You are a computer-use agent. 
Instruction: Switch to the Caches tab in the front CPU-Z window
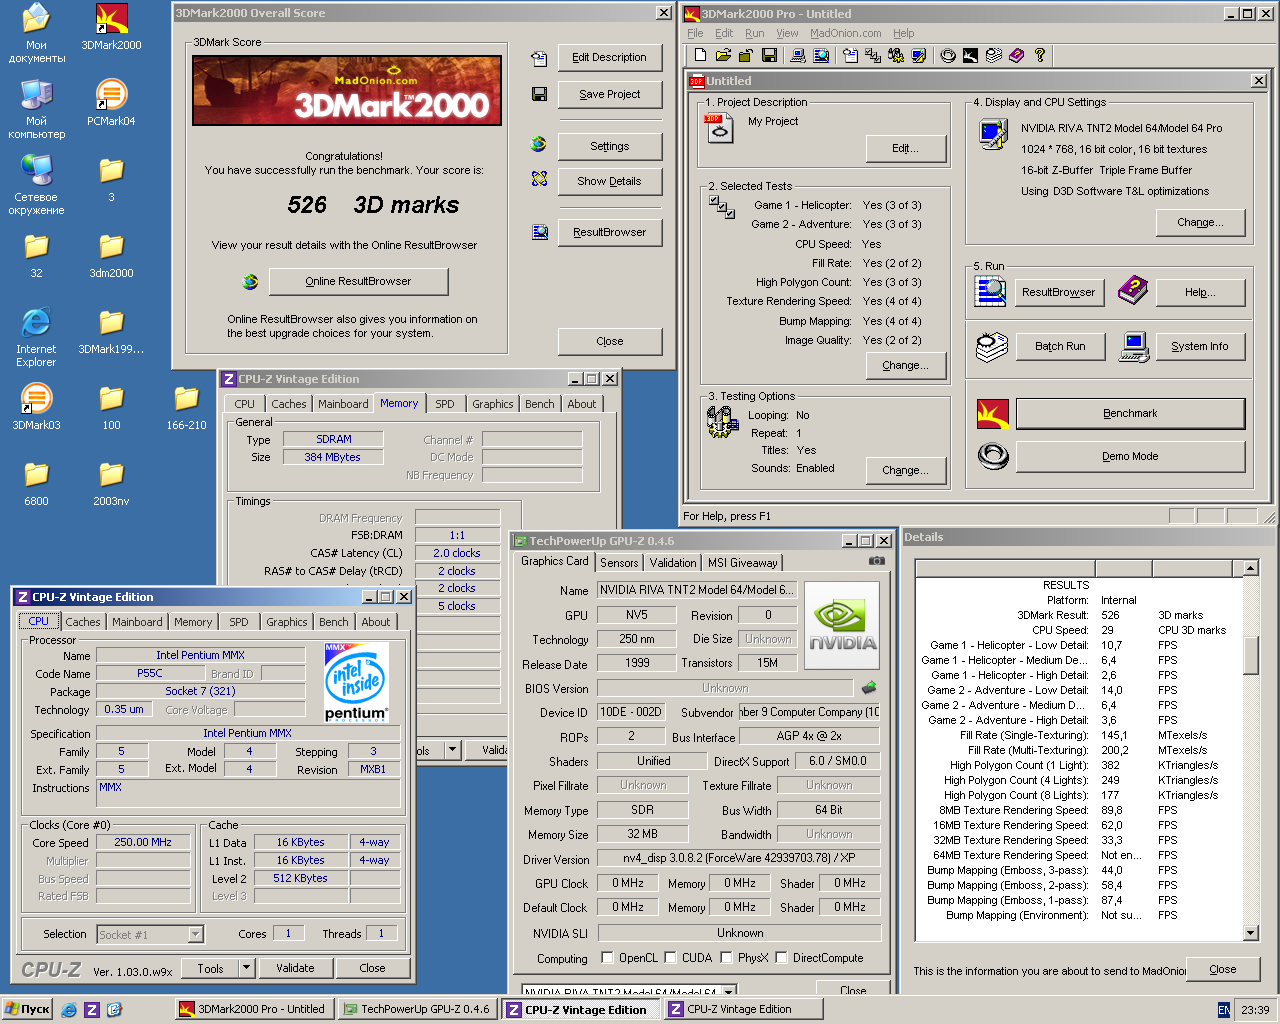(83, 622)
